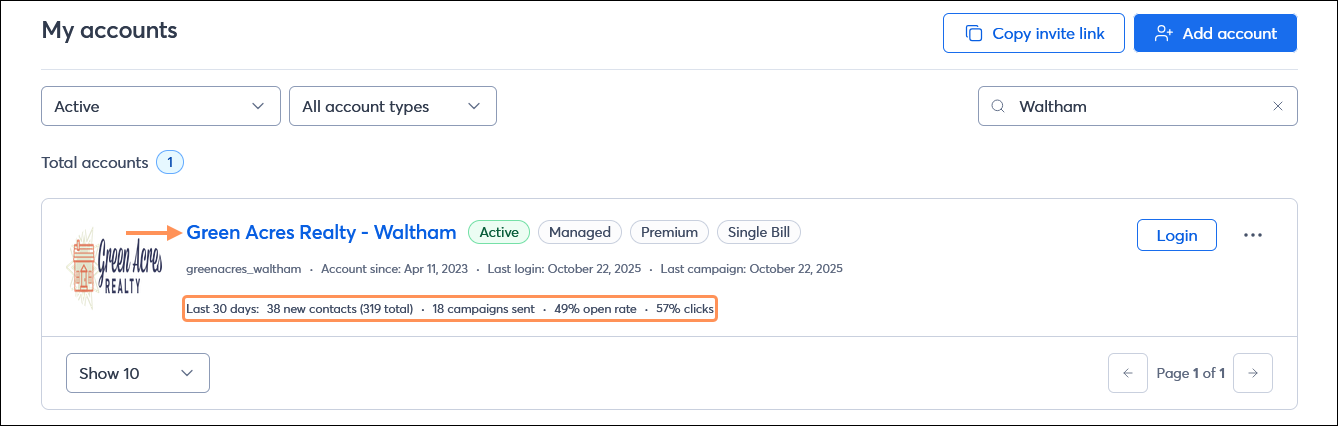Click the '18 campaigns sent' stat
This screenshot has width=1338, height=426.
pyautogui.click(x=483, y=309)
